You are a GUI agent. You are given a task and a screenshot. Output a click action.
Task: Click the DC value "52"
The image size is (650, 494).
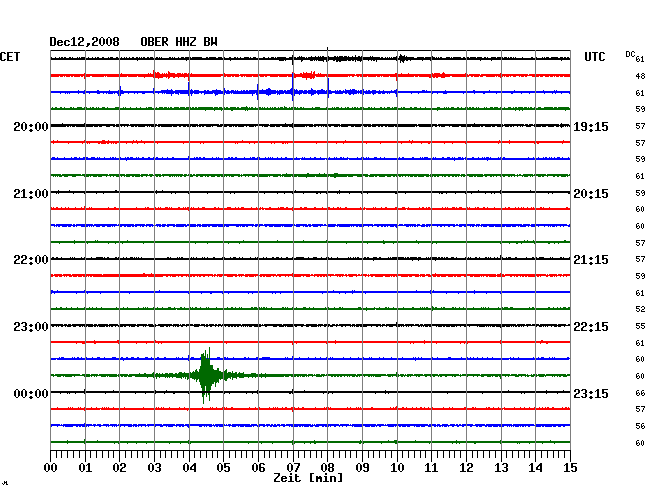pyautogui.click(x=640, y=309)
